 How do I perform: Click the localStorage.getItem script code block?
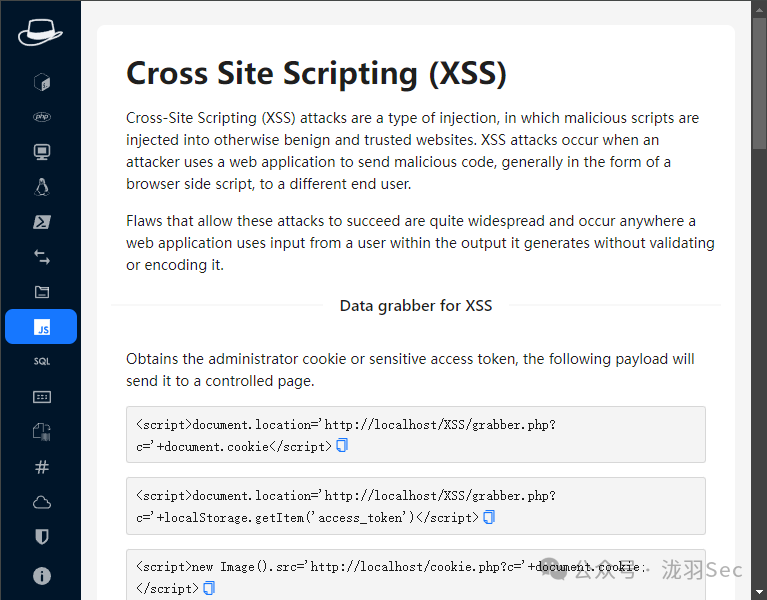[x=416, y=506]
